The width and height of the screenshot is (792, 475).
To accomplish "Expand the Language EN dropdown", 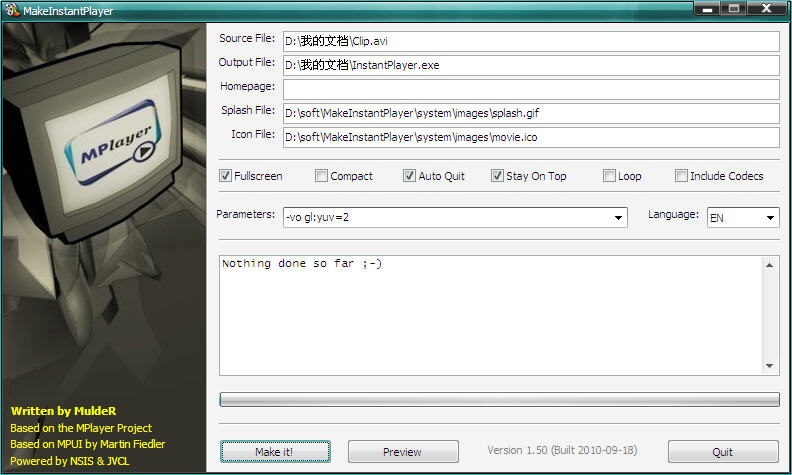I will (x=770, y=218).
